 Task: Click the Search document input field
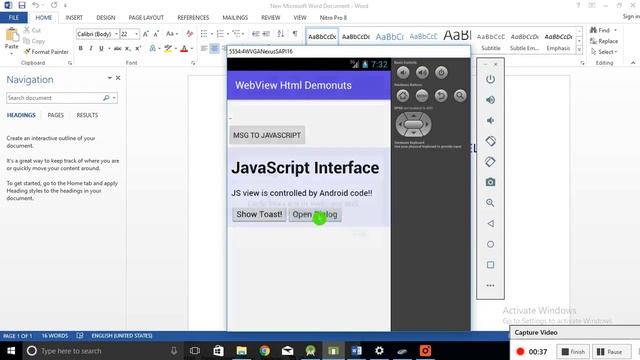(x=54, y=98)
